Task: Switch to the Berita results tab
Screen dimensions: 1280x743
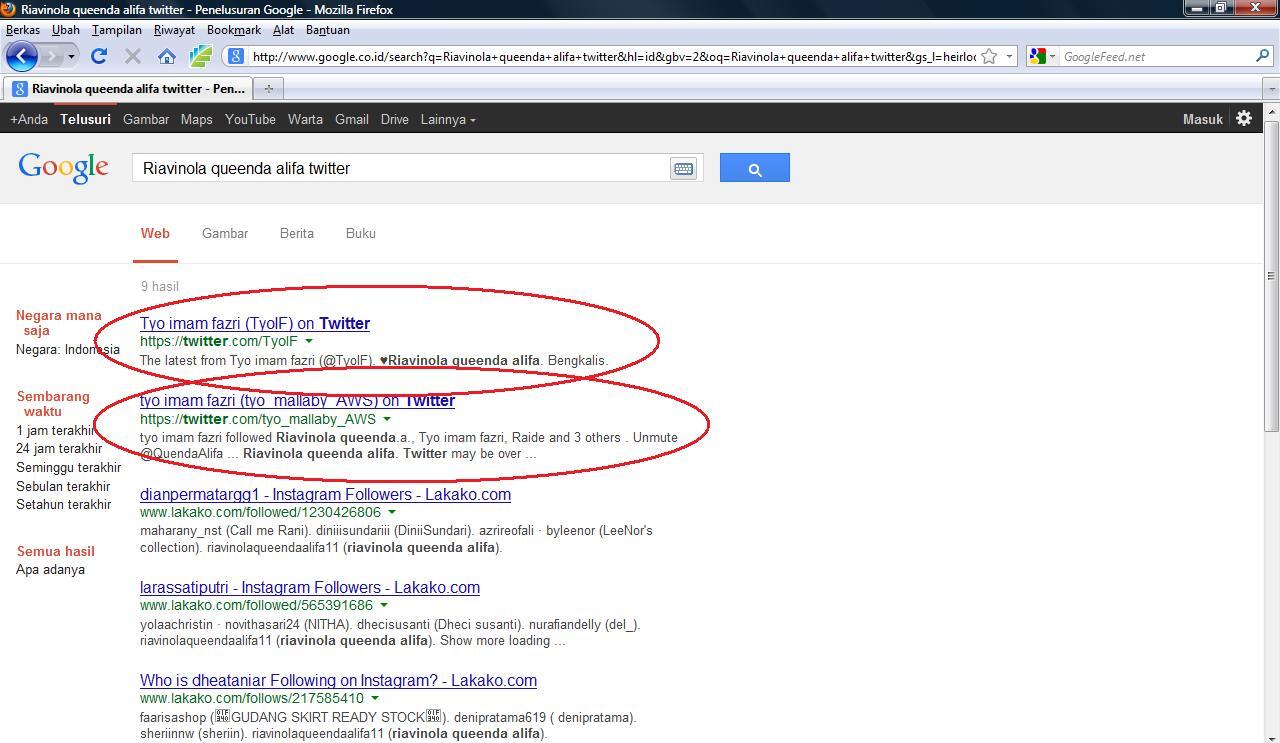Action: 297,233
